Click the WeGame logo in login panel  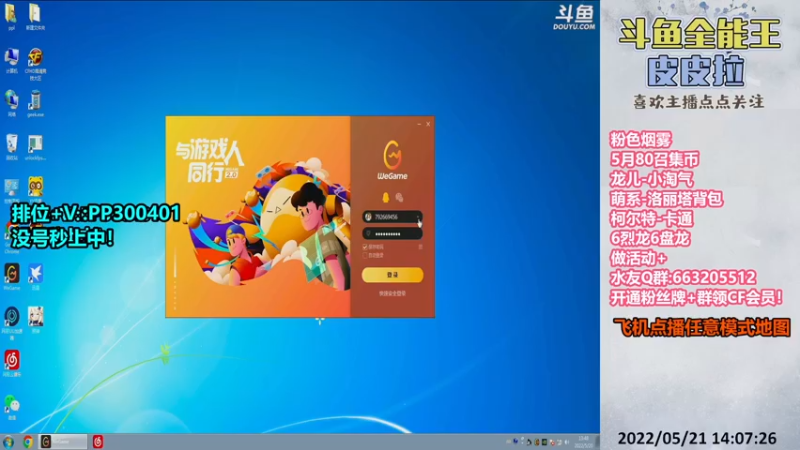[x=392, y=160]
